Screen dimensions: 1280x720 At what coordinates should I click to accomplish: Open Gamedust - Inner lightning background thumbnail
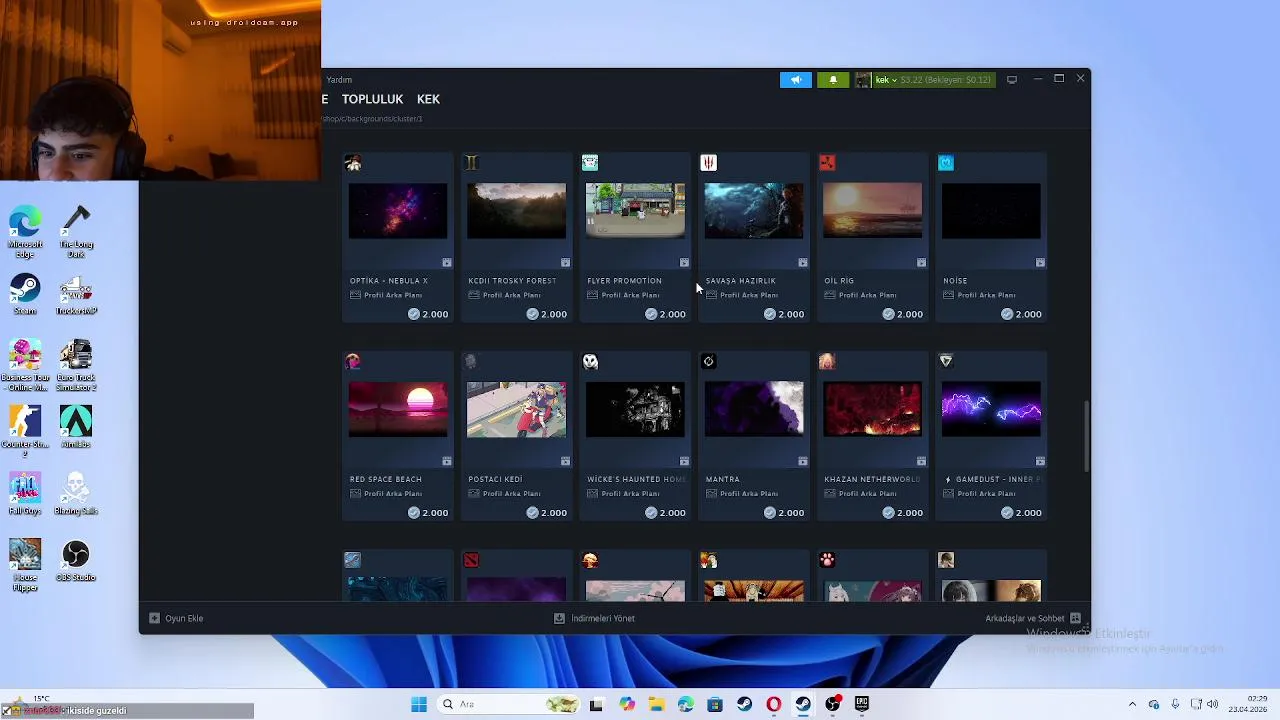(991, 409)
